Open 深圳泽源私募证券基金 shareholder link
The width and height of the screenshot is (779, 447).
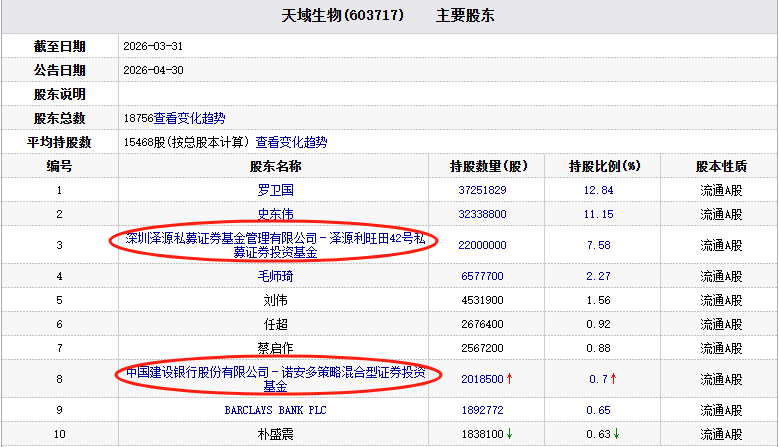pos(275,245)
